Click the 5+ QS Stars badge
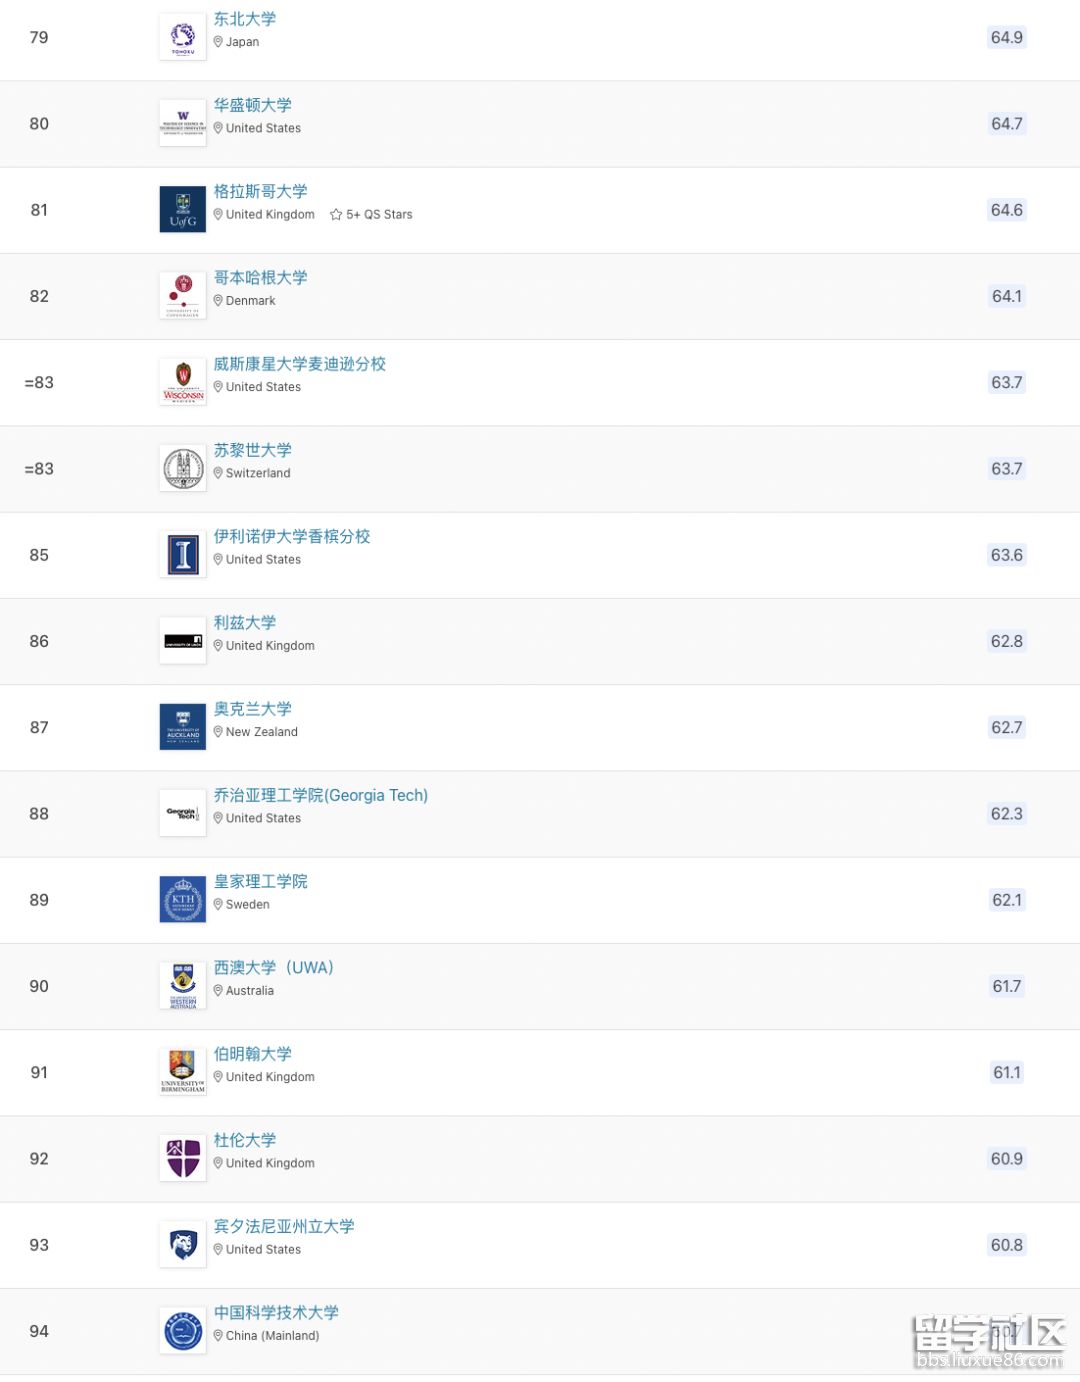Viewport: 1080px width, 1382px height. tap(371, 214)
